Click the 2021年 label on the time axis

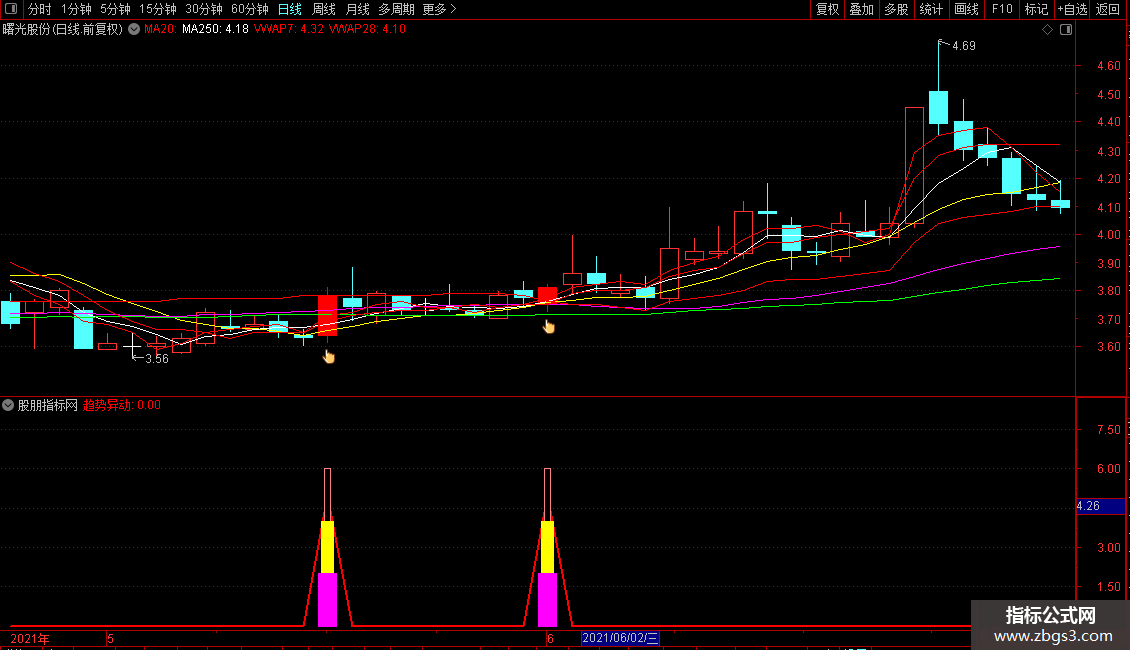30,638
